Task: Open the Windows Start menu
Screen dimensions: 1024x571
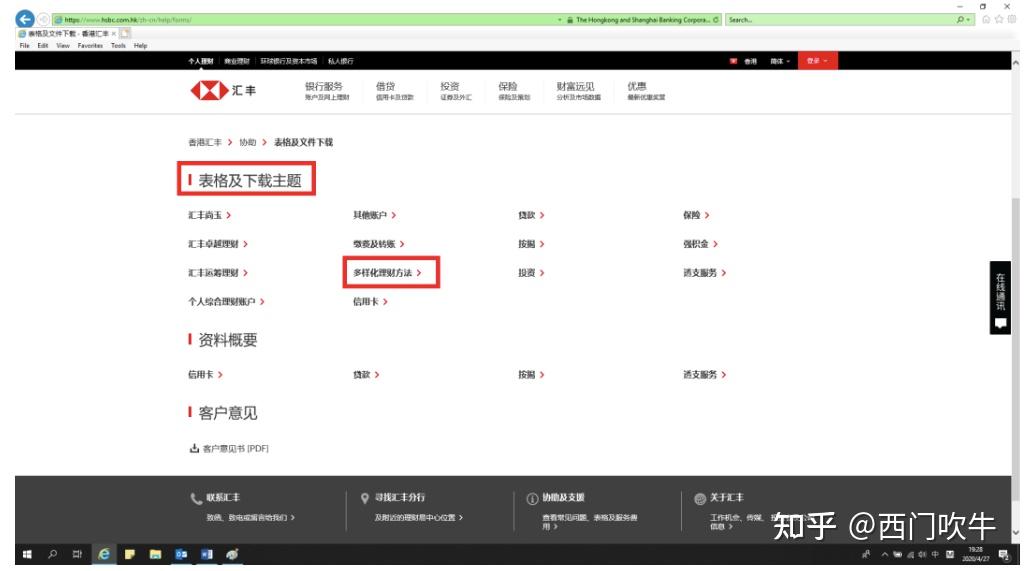Action: coord(27,554)
